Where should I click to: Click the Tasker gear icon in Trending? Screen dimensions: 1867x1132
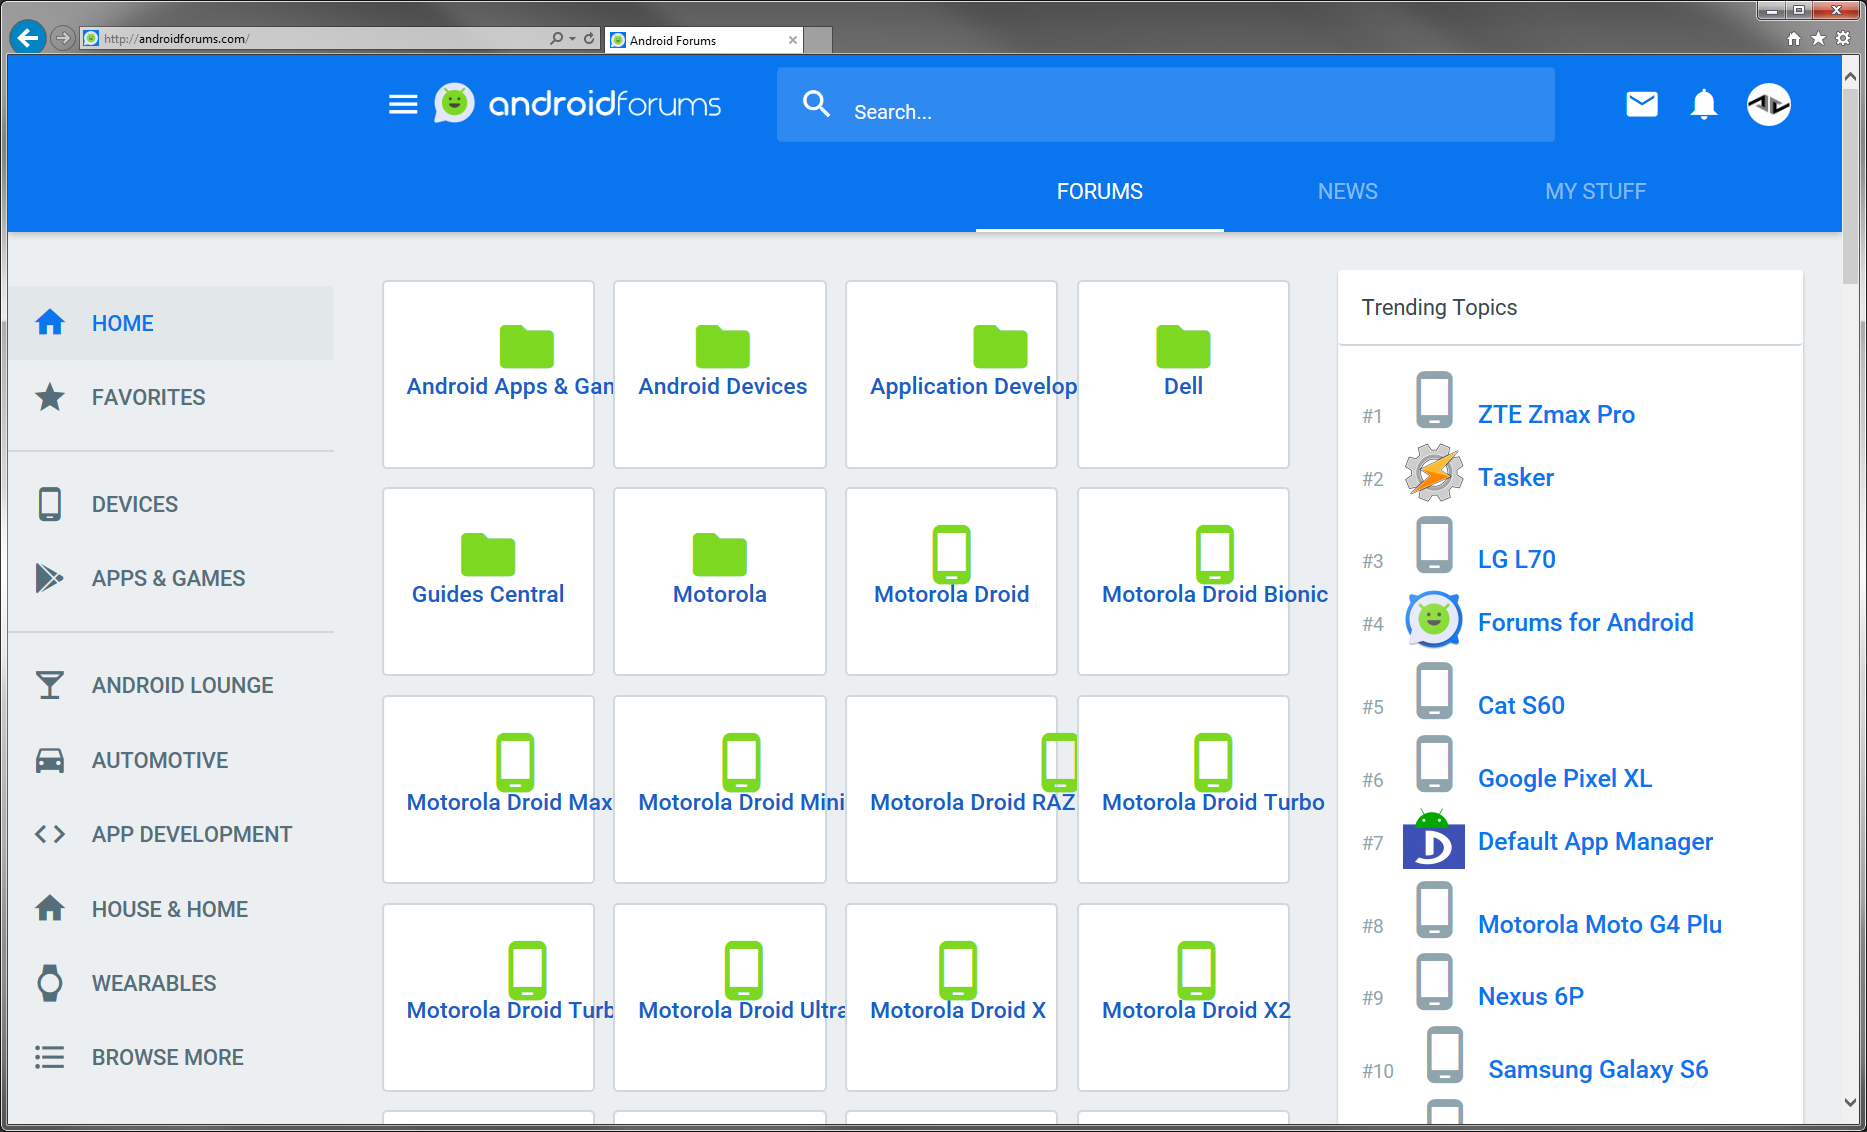[x=1433, y=474]
